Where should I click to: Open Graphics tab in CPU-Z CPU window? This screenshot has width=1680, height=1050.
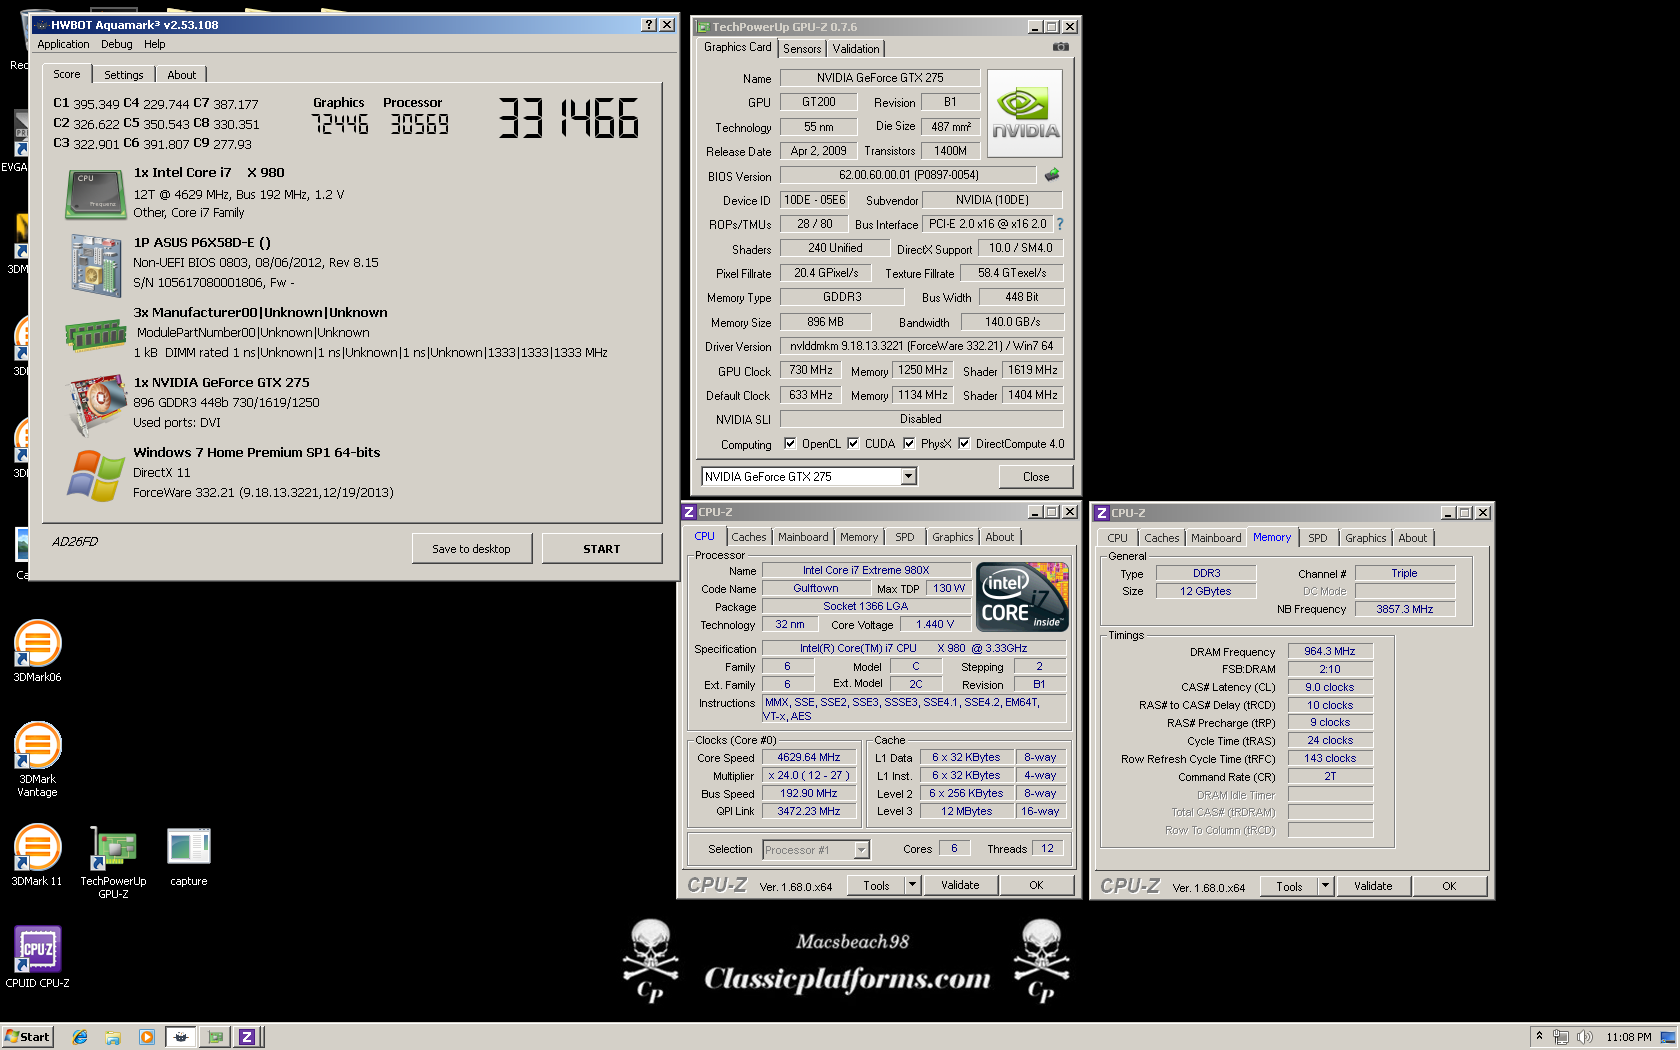[952, 537]
